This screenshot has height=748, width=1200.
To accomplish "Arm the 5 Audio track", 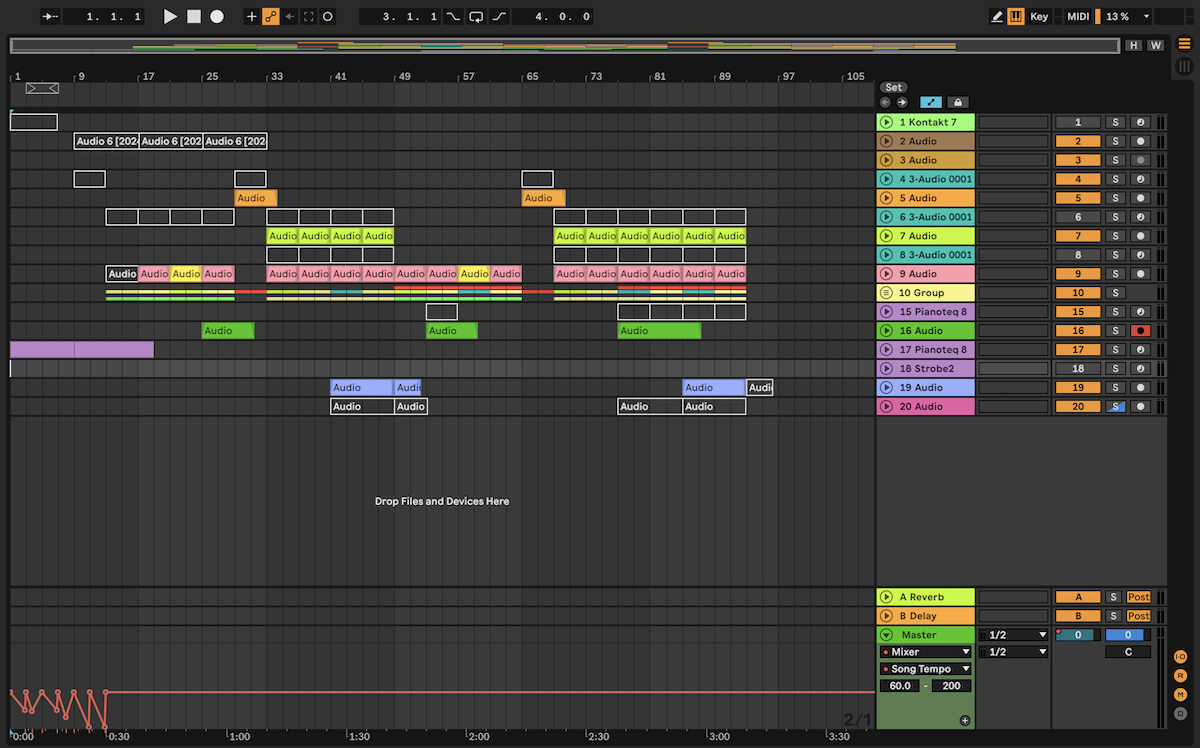I will point(1140,198).
